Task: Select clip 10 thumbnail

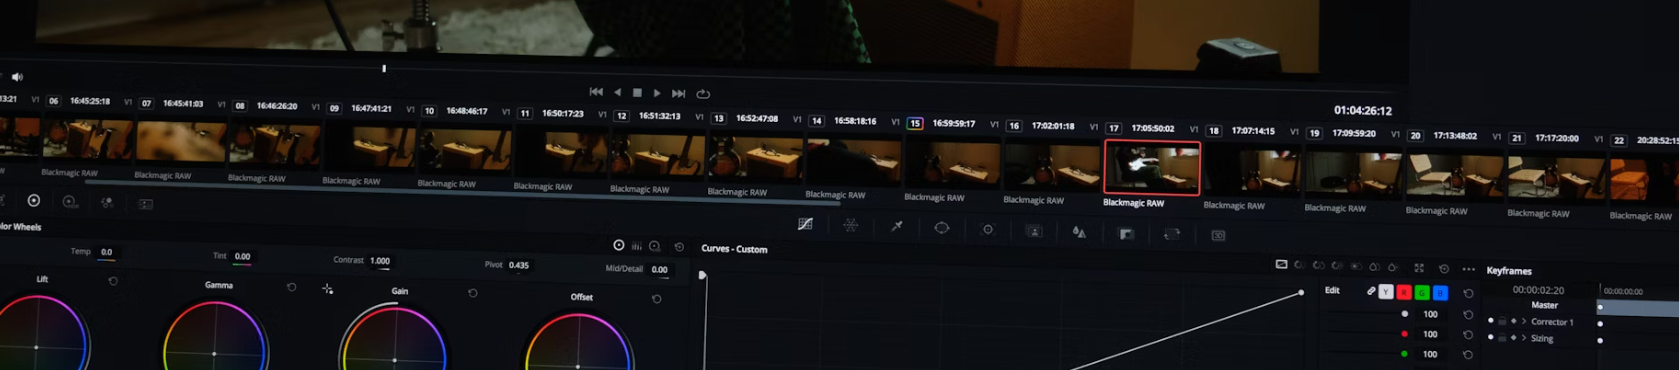Action: click(464, 150)
